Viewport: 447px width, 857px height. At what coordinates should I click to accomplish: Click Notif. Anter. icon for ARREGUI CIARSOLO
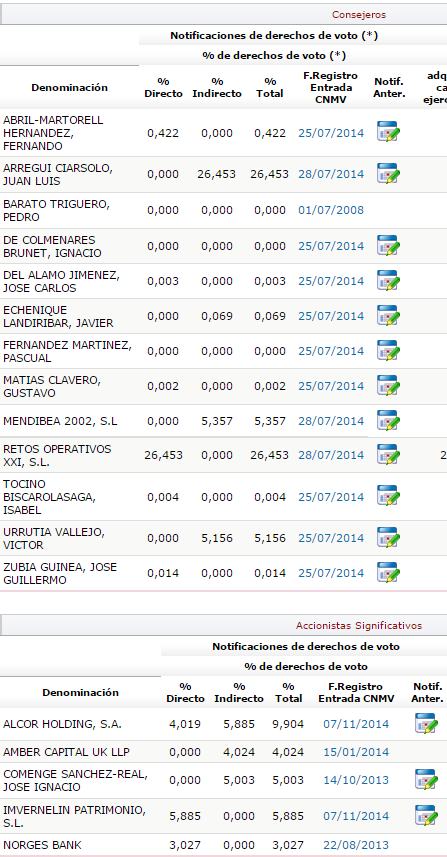point(389,173)
